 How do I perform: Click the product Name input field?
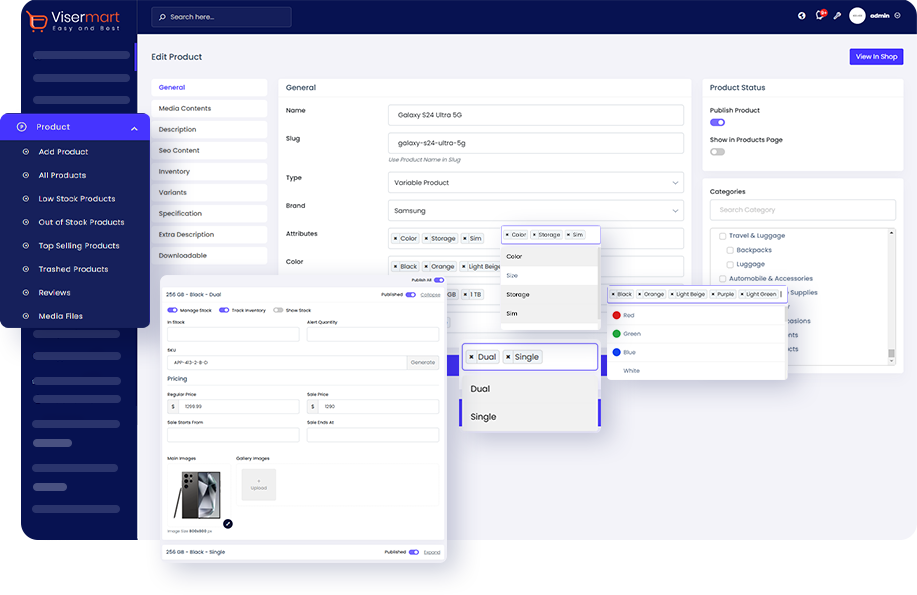point(536,115)
